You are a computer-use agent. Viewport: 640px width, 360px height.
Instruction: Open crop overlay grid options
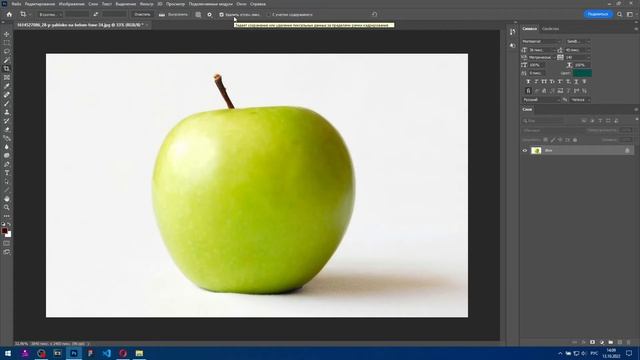click(x=198, y=14)
